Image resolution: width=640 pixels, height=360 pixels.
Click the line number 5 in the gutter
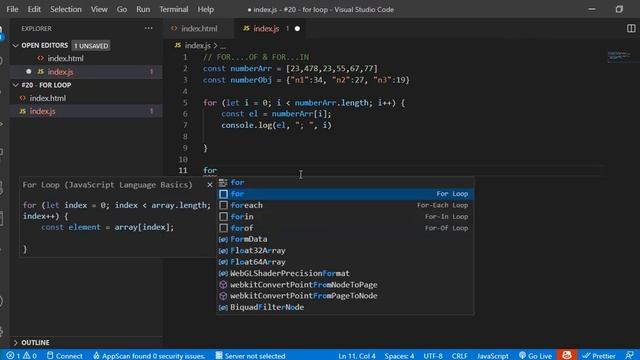[185, 102]
